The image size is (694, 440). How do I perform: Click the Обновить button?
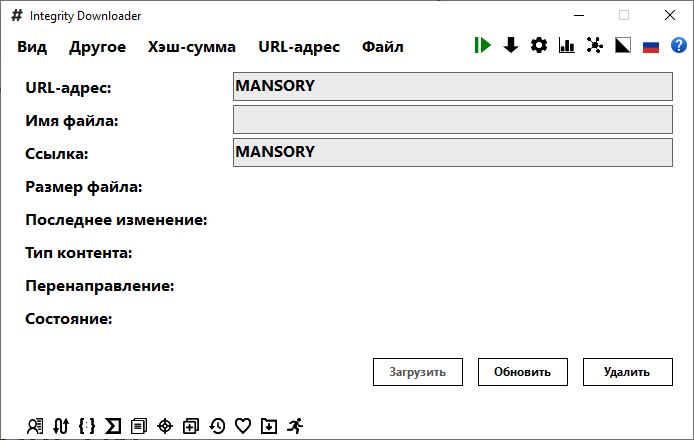click(x=523, y=372)
